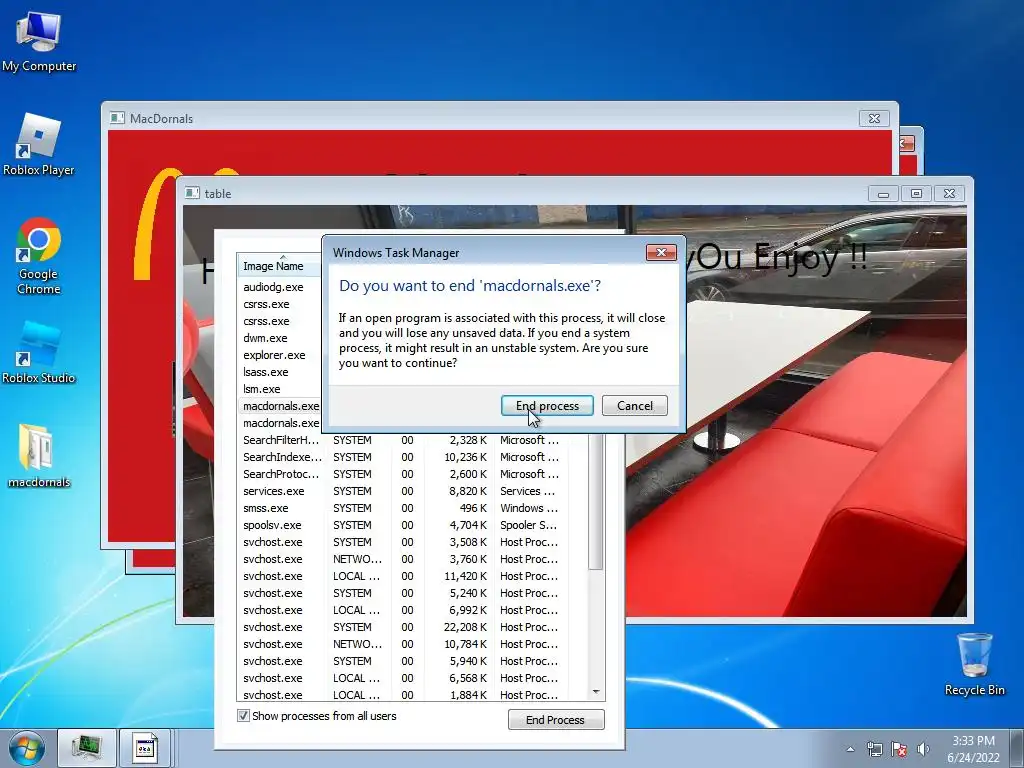
Task: Select the SearchProtoc... process row
Action: pos(411,474)
